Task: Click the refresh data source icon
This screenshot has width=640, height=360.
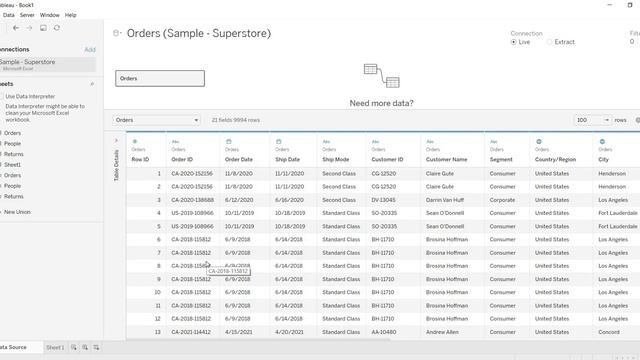Action: tap(57, 28)
